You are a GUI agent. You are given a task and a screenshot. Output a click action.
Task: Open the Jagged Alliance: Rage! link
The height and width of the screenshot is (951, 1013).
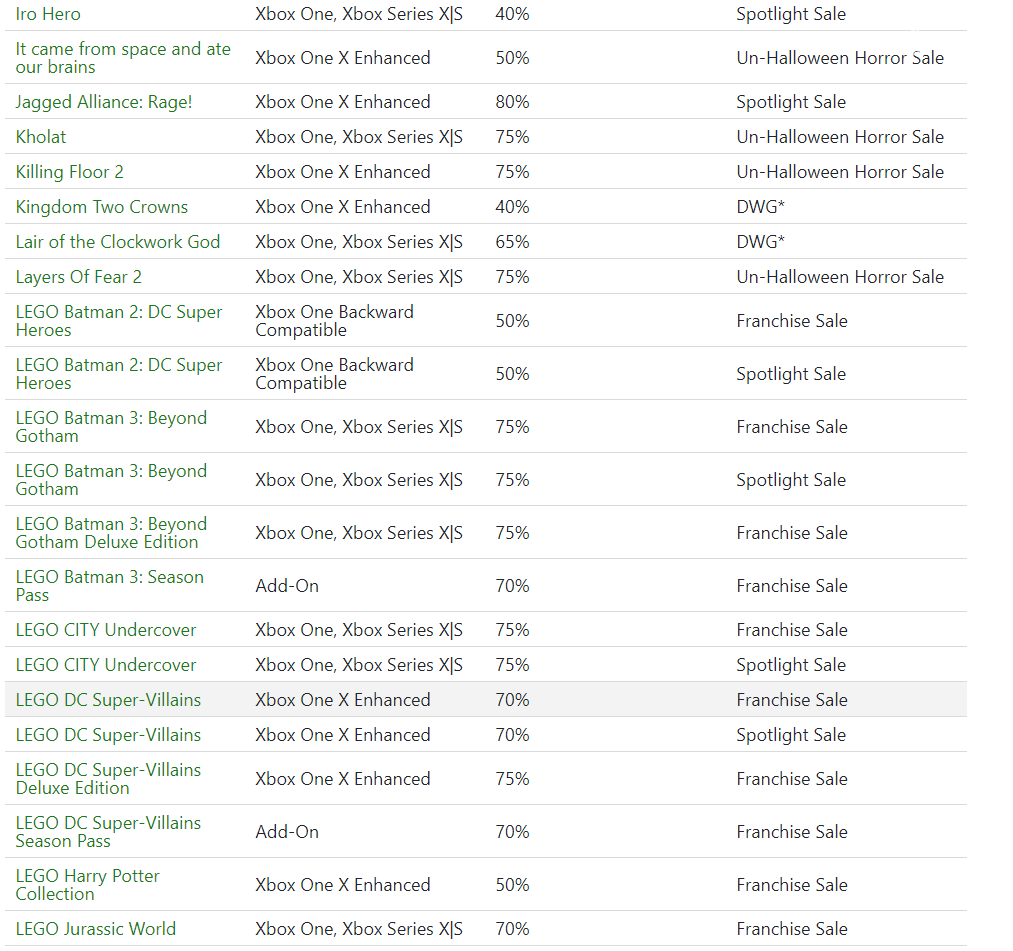(x=103, y=102)
